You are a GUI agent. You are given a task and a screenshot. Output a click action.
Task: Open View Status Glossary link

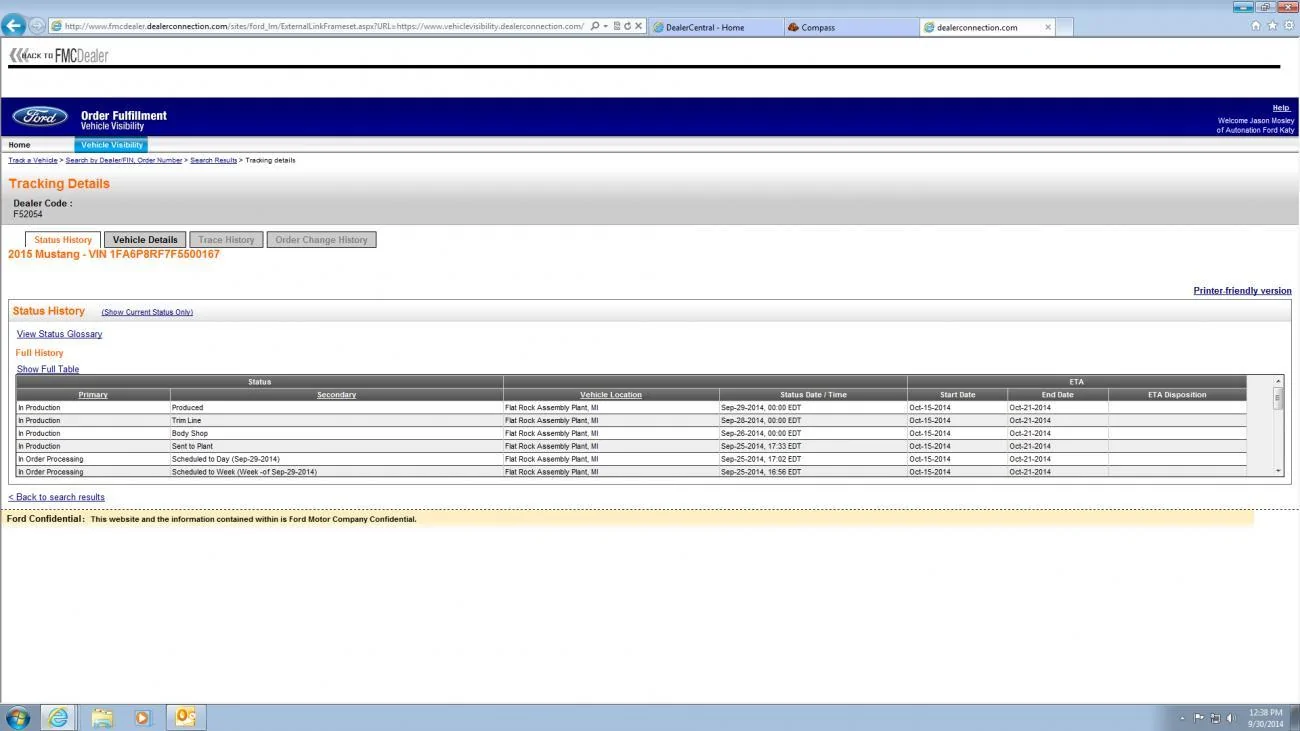[x=59, y=334]
